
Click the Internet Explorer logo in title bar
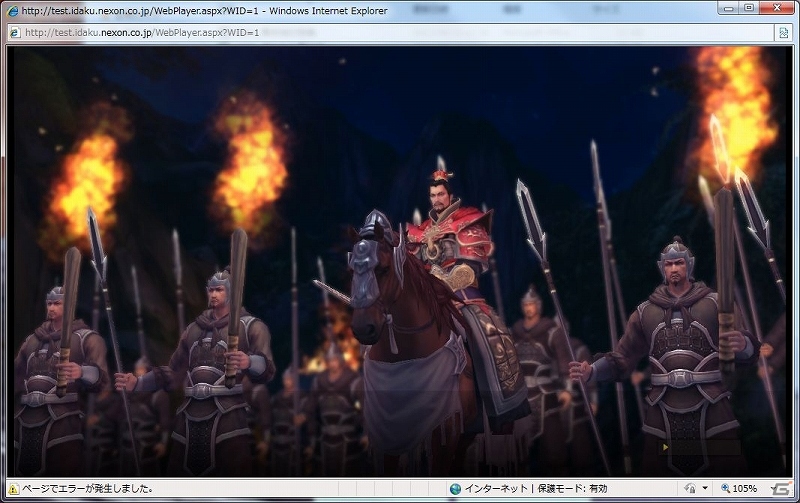click(13, 11)
